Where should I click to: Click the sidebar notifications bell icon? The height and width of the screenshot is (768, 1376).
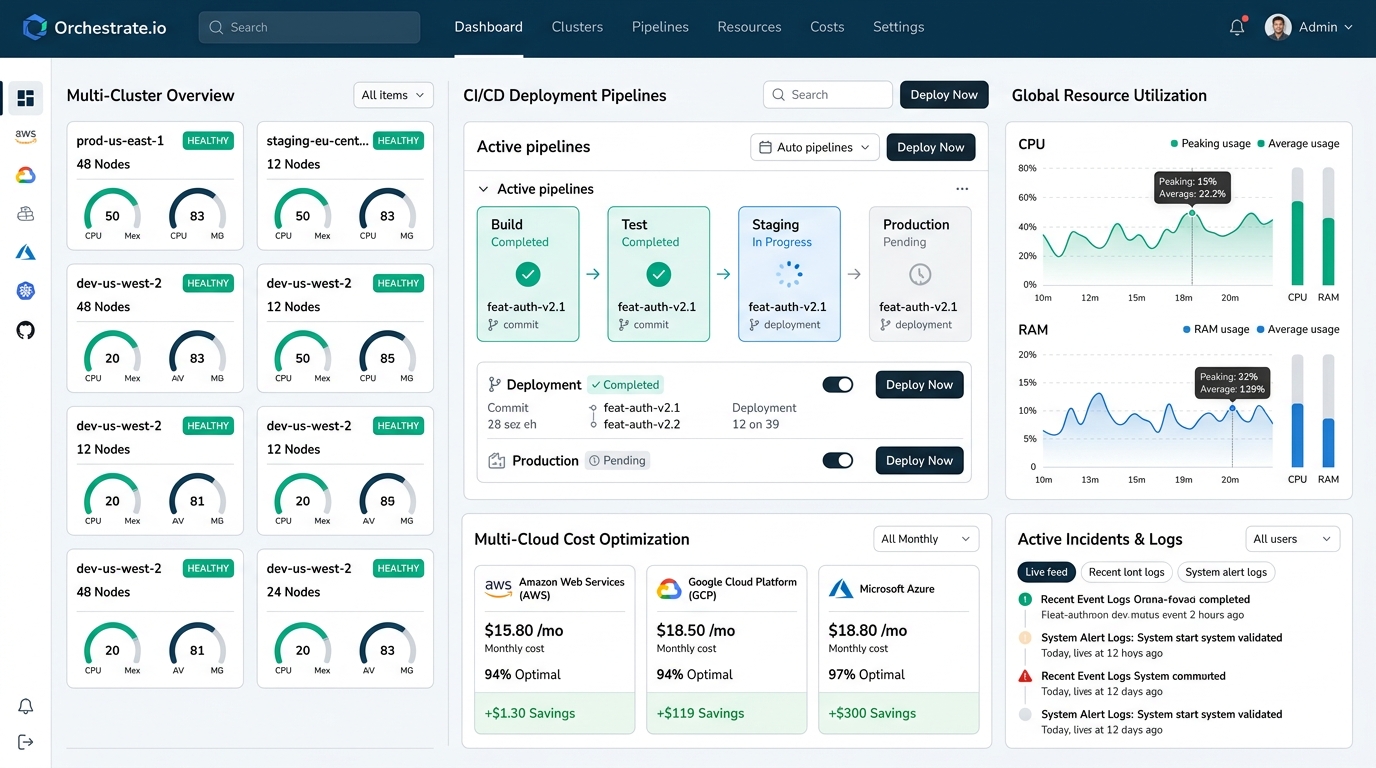[26, 706]
